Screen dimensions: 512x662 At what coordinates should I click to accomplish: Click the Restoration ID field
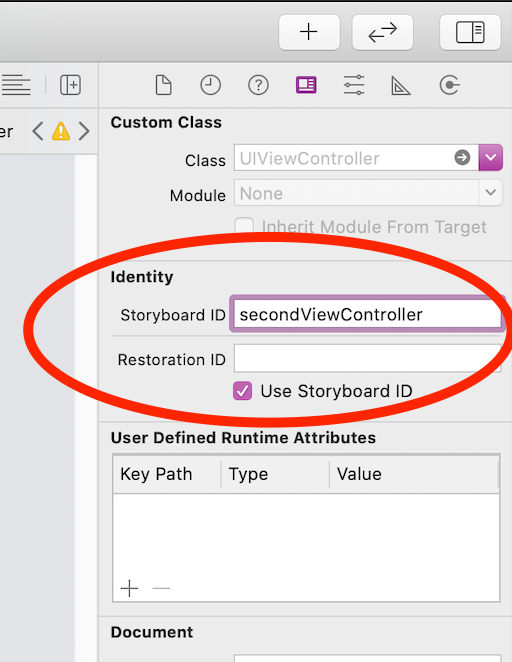(367, 358)
